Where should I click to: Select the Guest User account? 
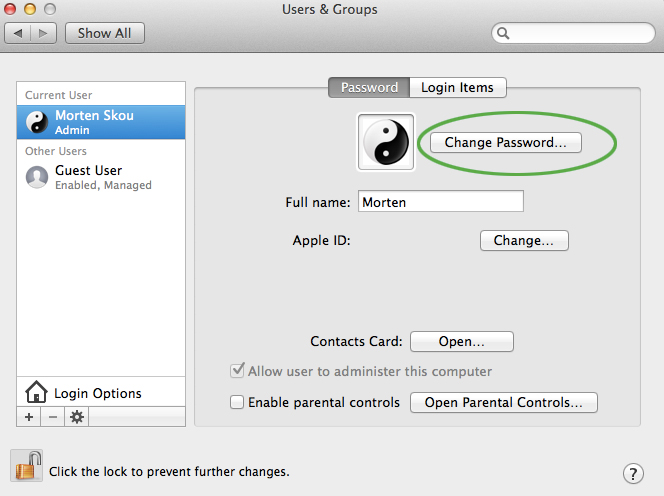[x=101, y=177]
